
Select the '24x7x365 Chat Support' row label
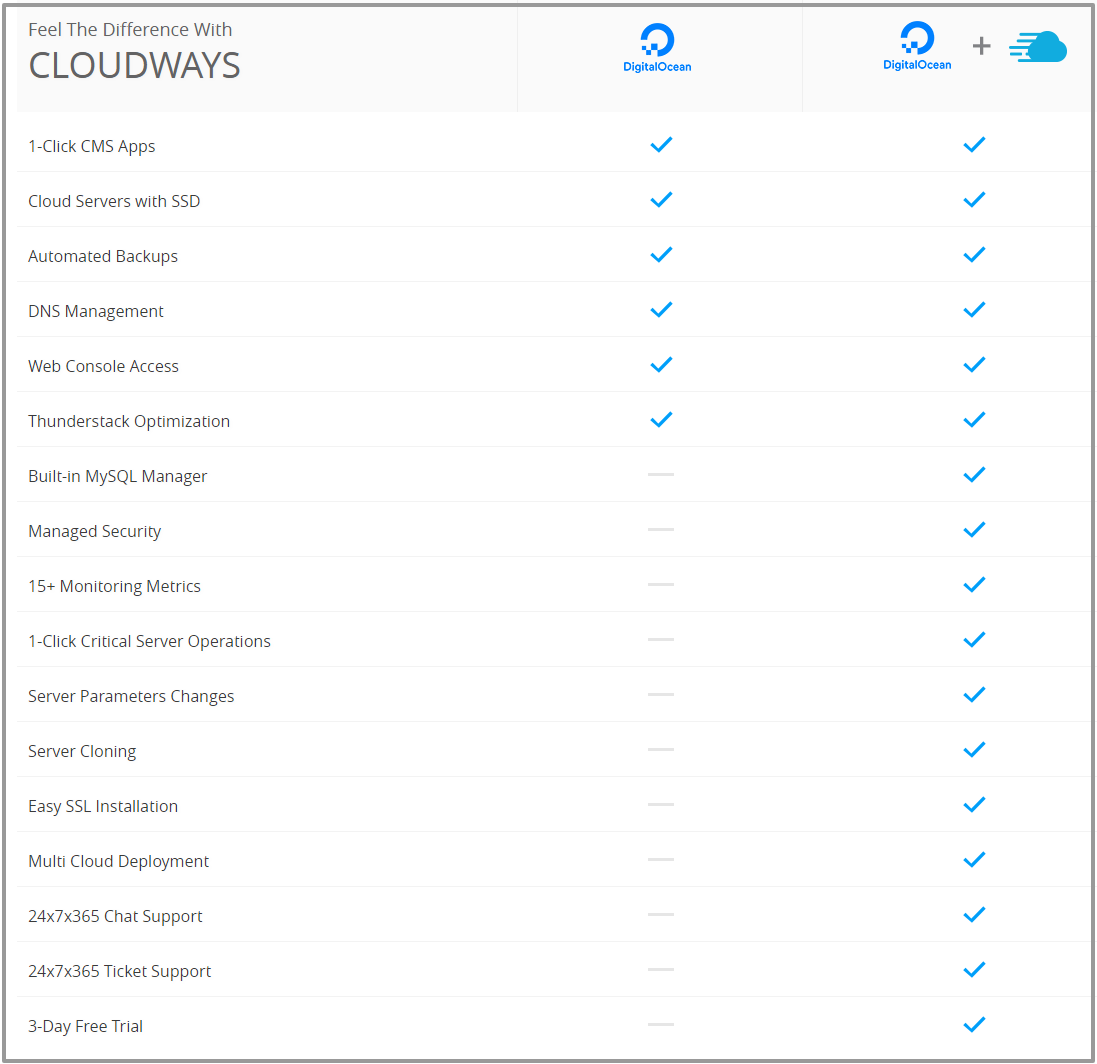115,916
